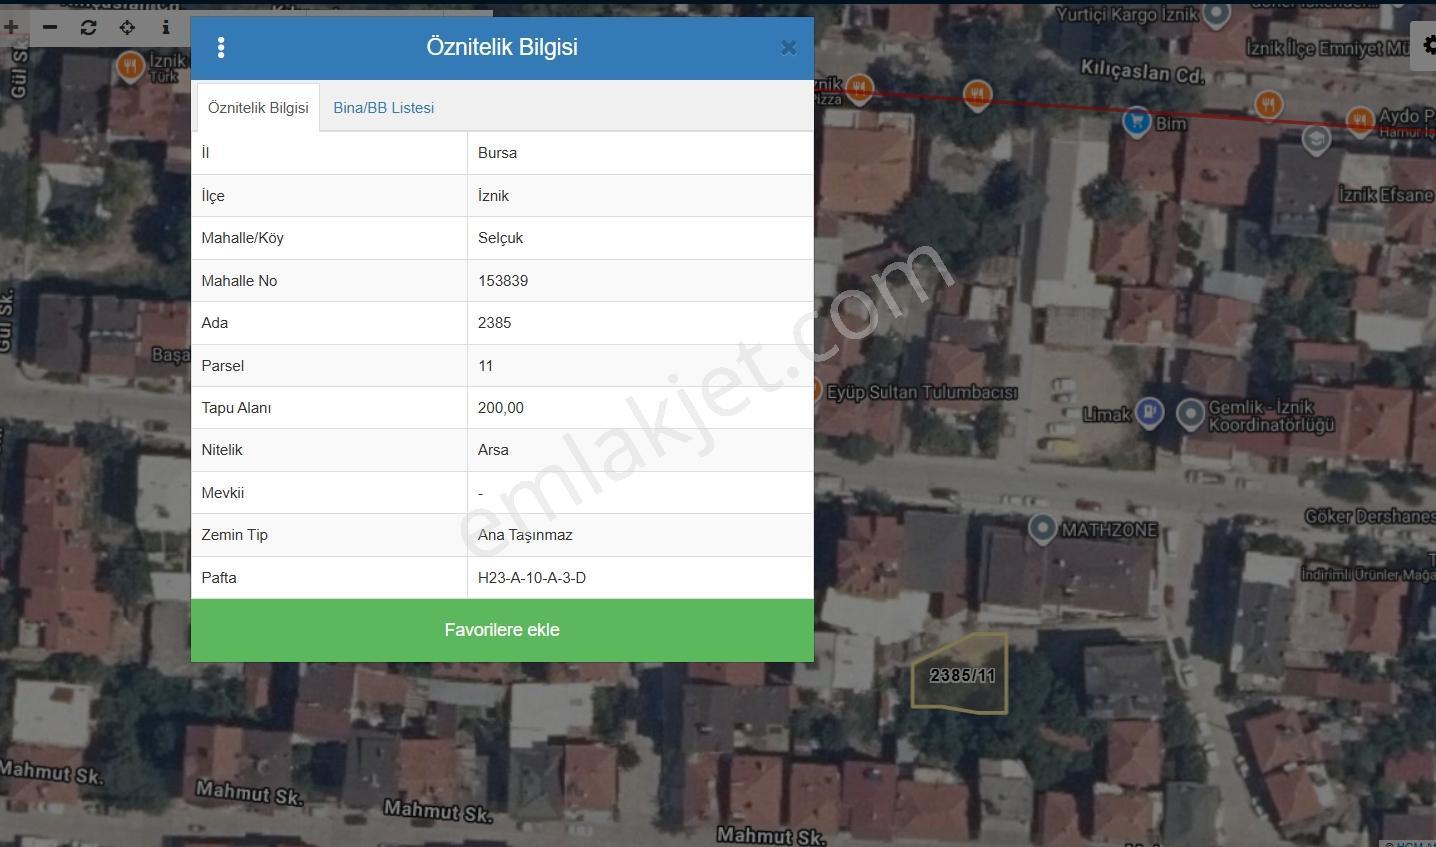Select the Tapu Alanı value 200,00

click(x=500, y=408)
